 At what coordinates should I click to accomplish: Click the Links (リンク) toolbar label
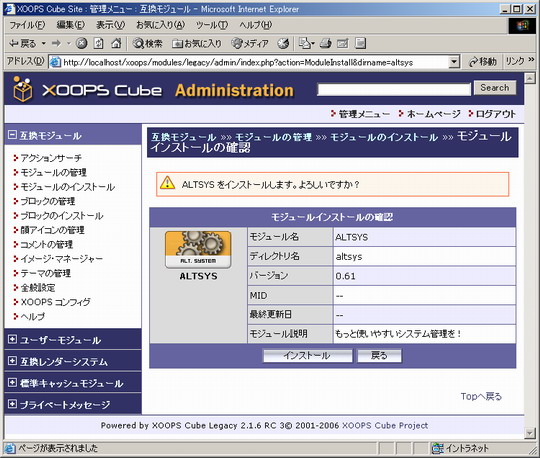pyautogui.click(x=515, y=61)
